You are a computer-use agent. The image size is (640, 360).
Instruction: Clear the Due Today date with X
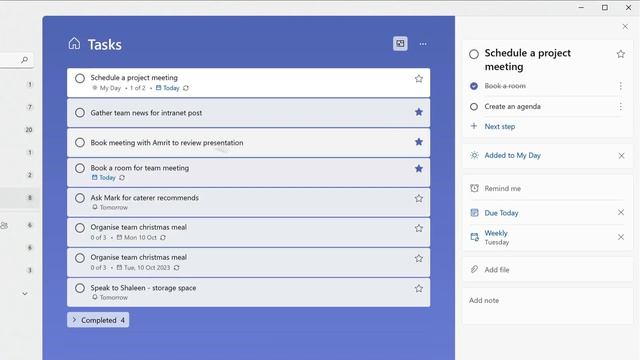click(621, 212)
